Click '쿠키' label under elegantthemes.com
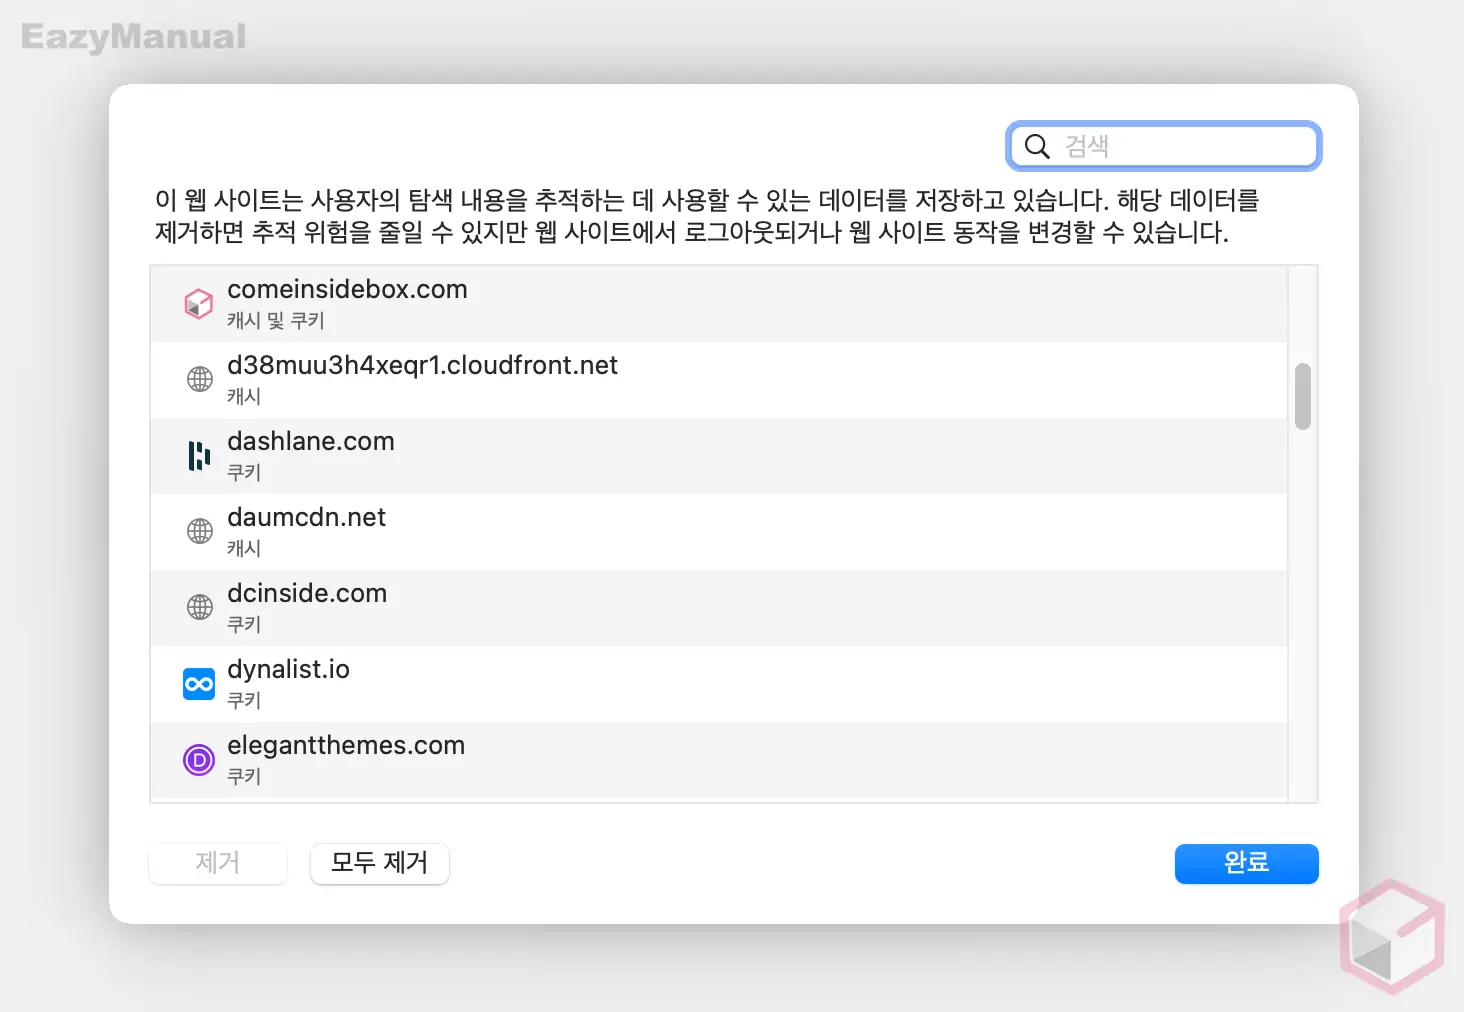 pos(244,776)
